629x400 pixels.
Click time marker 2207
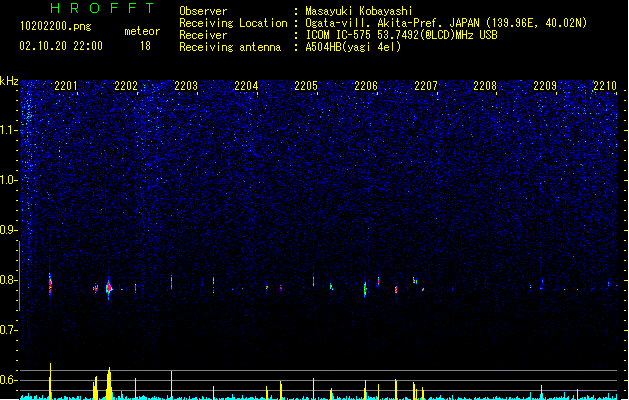tap(426, 86)
